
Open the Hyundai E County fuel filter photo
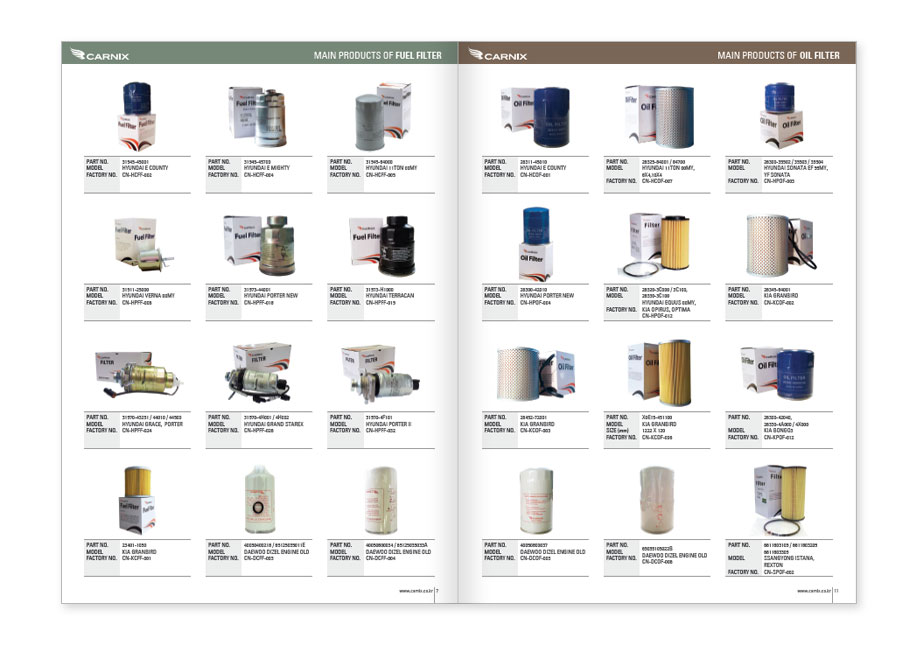(137, 116)
